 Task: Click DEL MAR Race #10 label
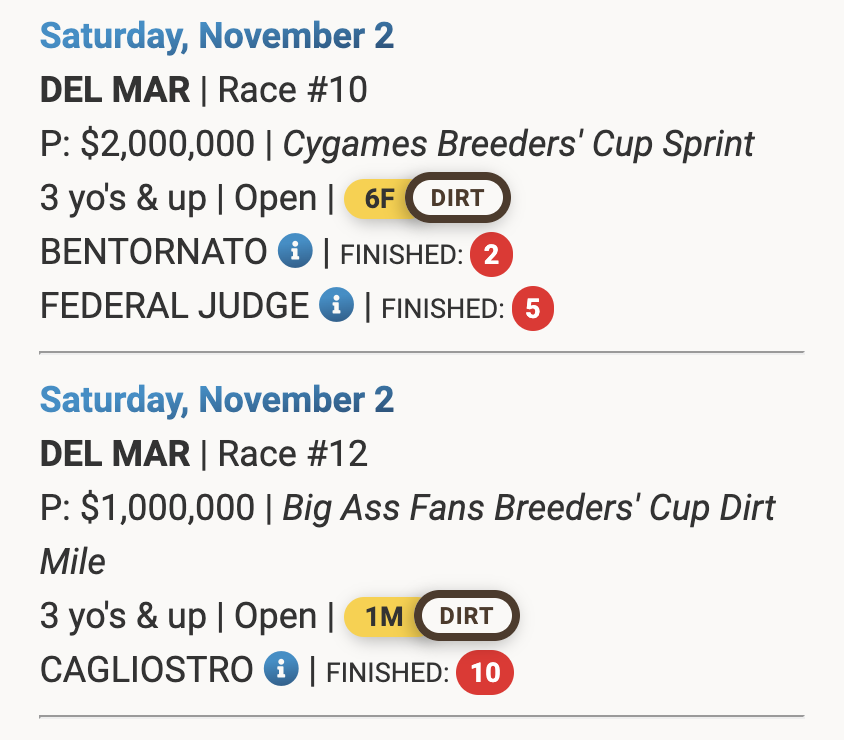click(203, 89)
